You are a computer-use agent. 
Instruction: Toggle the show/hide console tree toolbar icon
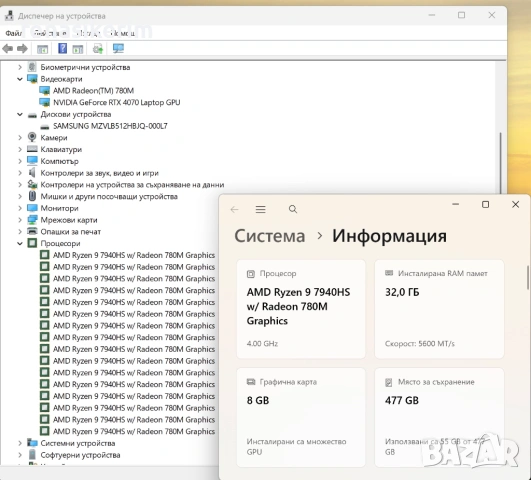pyautogui.click(x=42, y=49)
